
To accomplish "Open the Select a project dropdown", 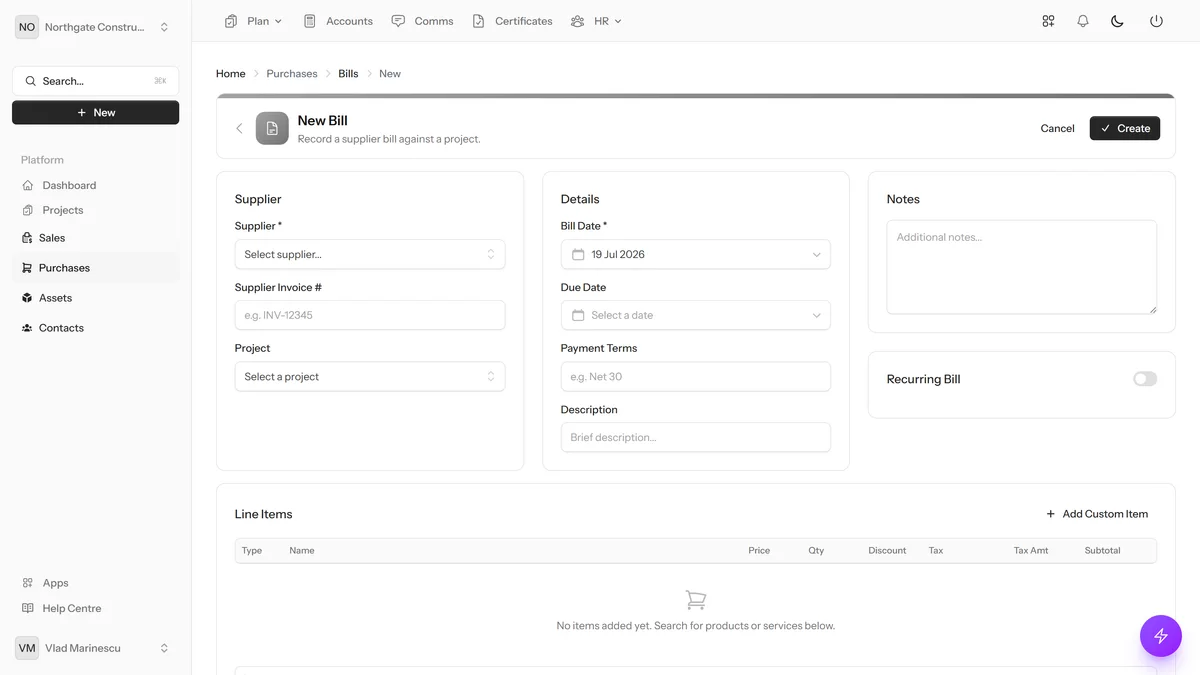I will point(370,376).
